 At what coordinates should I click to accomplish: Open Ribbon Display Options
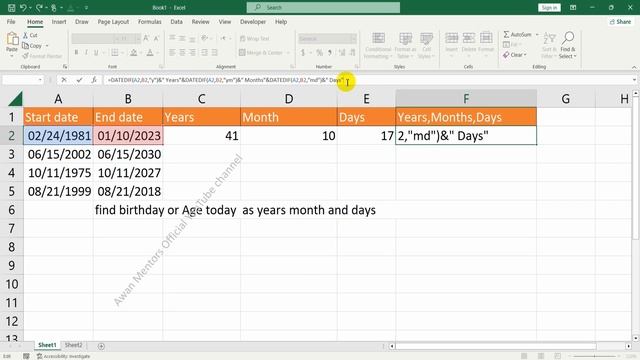[x=573, y=7]
